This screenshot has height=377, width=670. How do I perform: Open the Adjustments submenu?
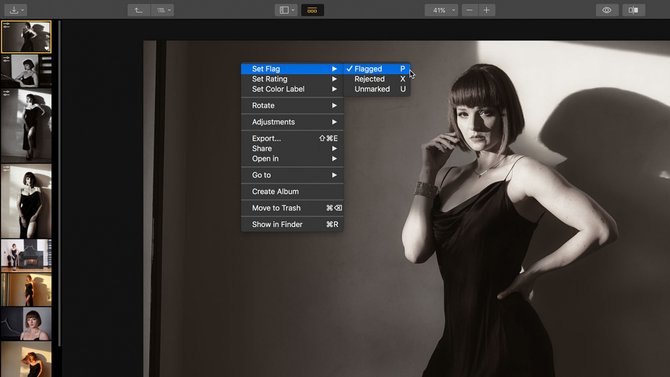292,122
